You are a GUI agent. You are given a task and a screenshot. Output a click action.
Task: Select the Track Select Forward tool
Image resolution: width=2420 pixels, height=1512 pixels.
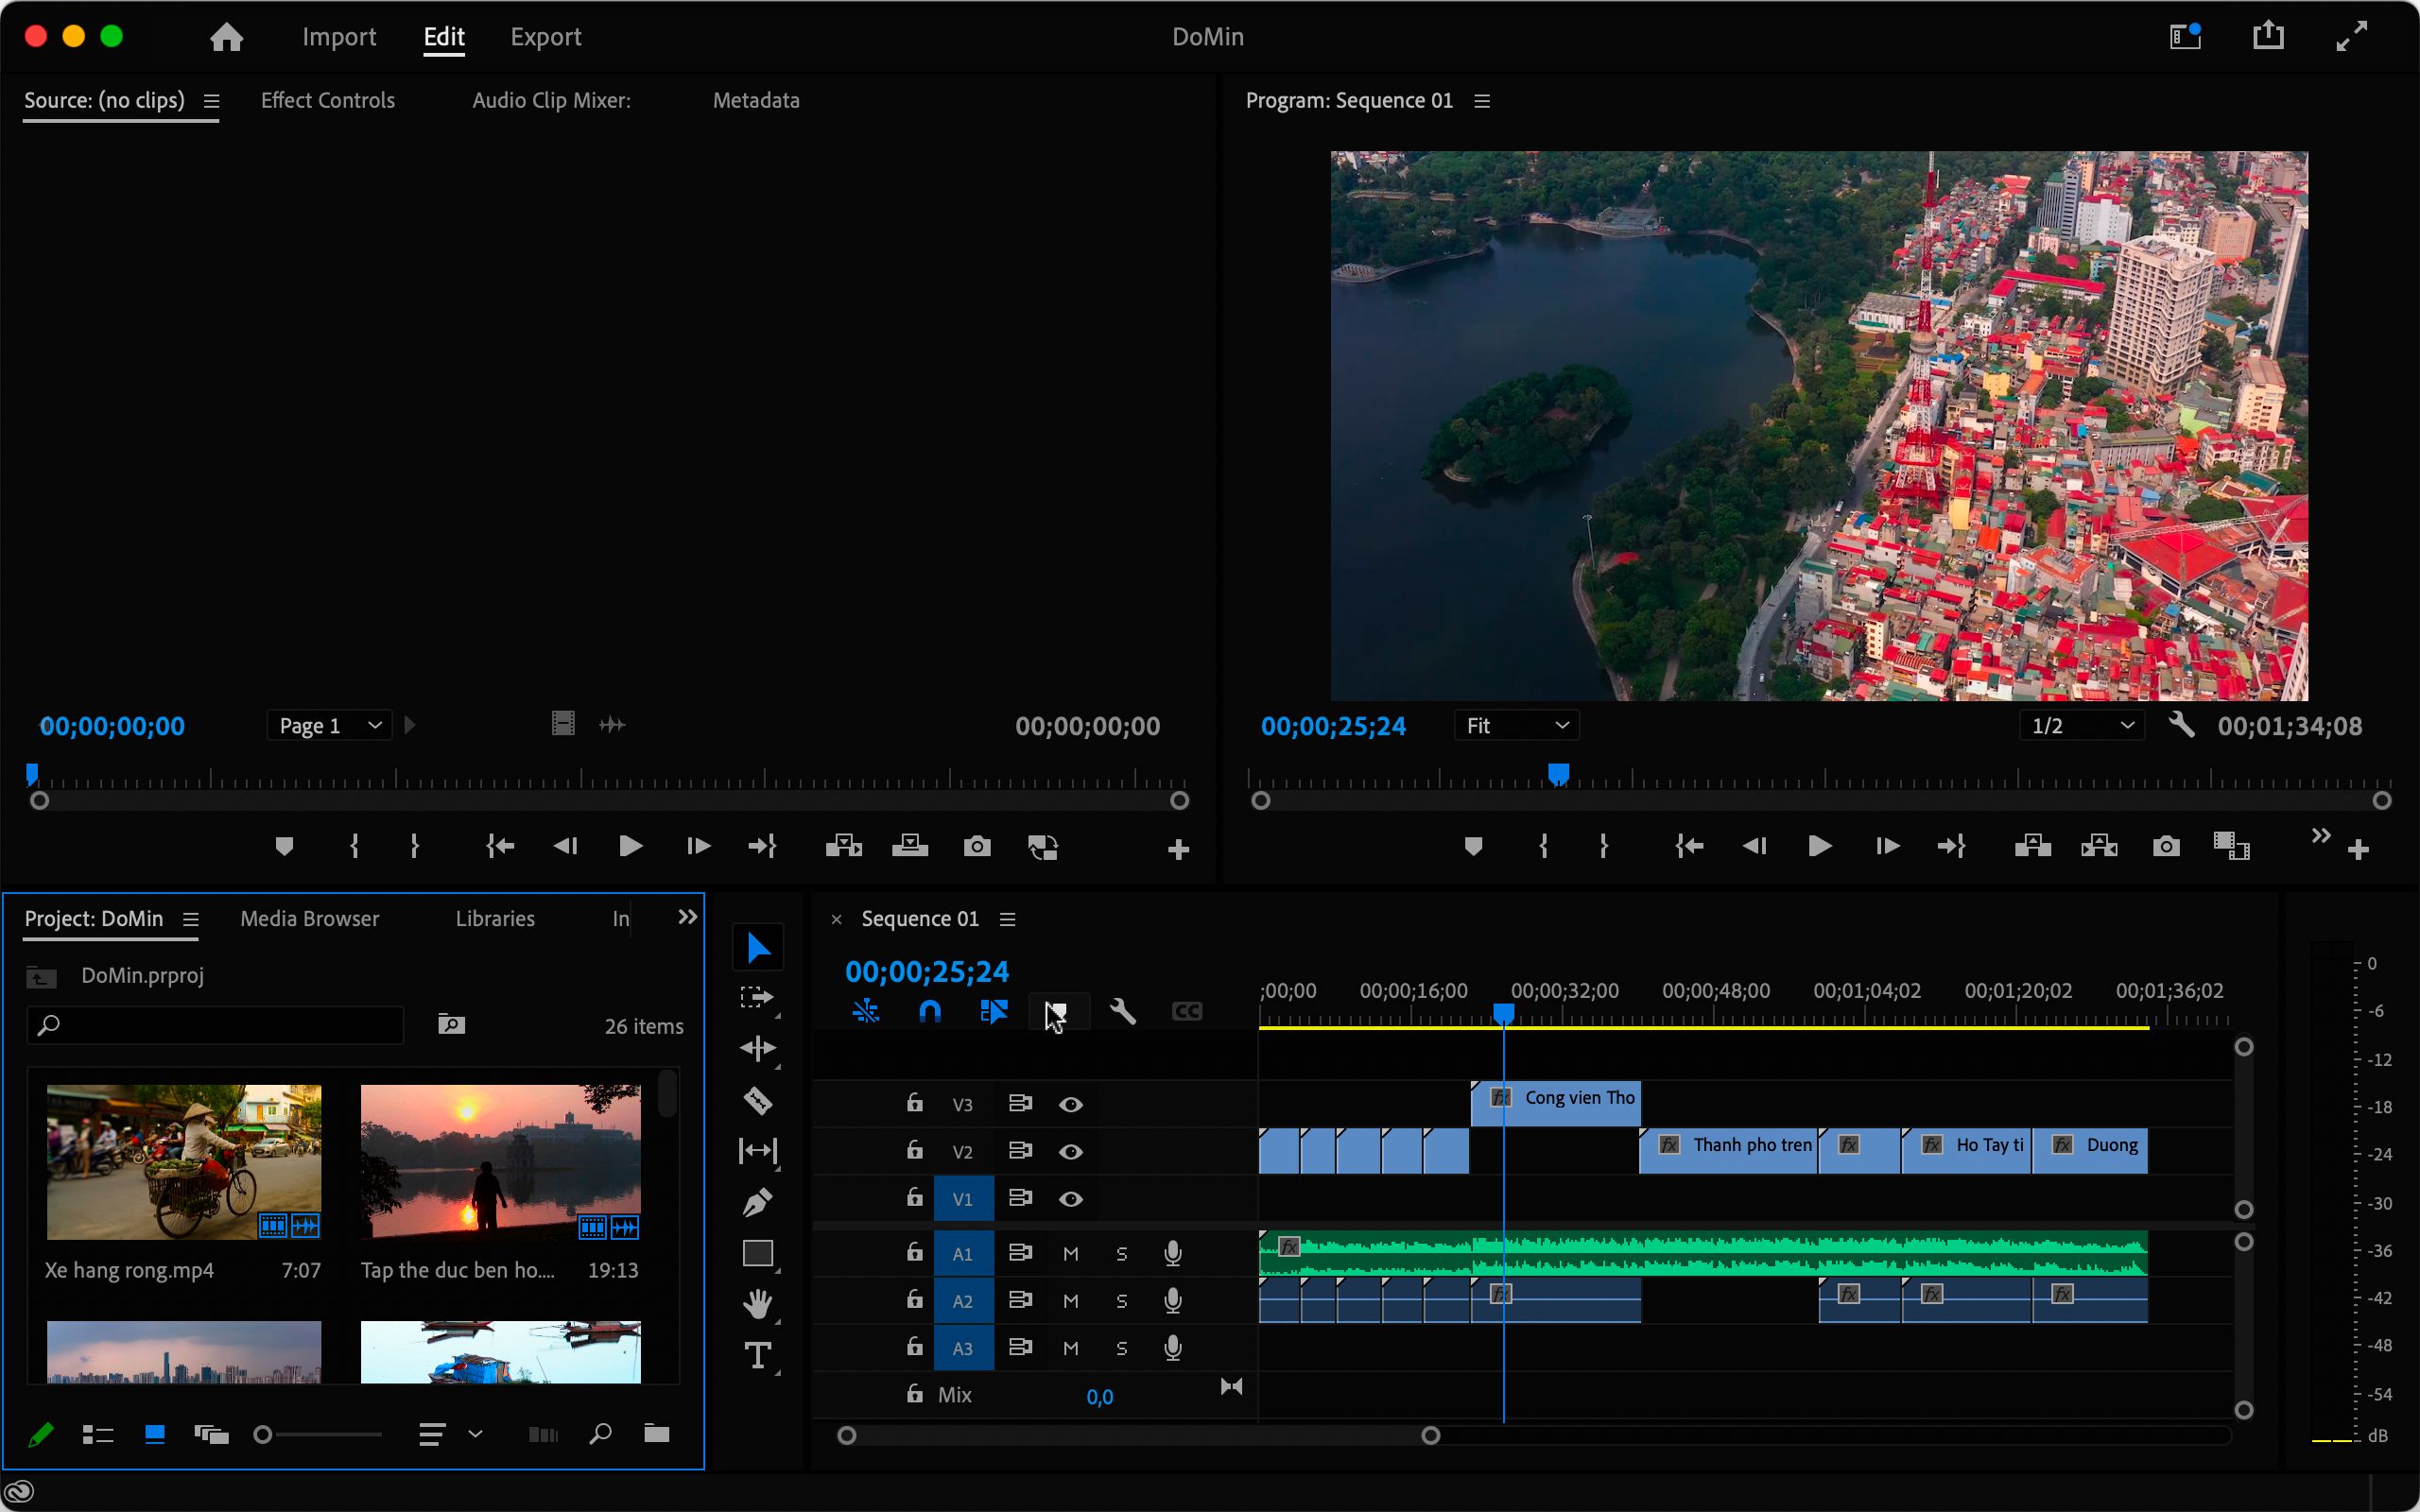coord(757,997)
